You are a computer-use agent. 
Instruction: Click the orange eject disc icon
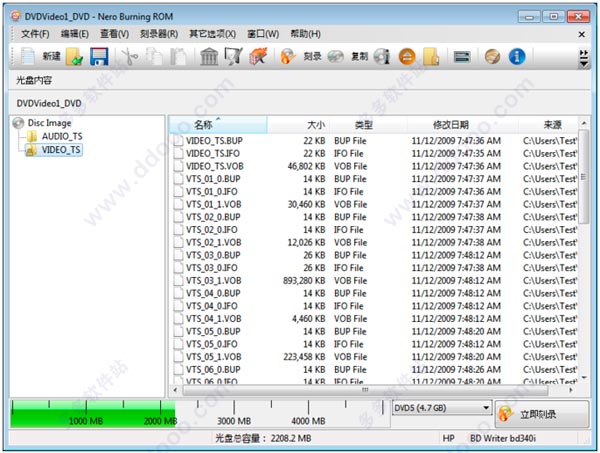click(x=407, y=57)
